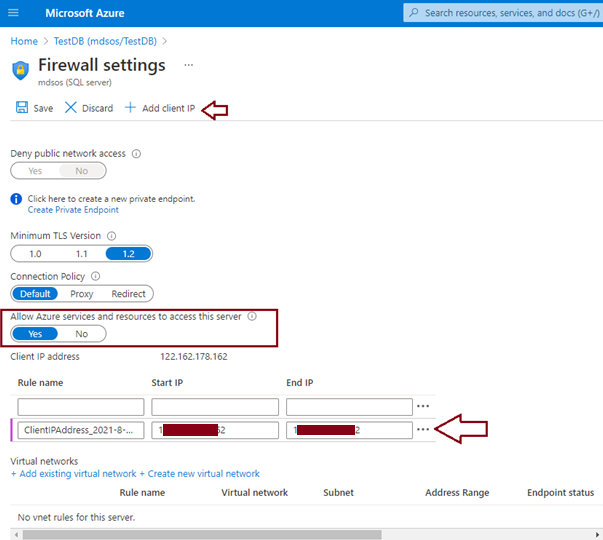
Task: Click the empty Start IP input field
Action: click(x=215, y=407)
